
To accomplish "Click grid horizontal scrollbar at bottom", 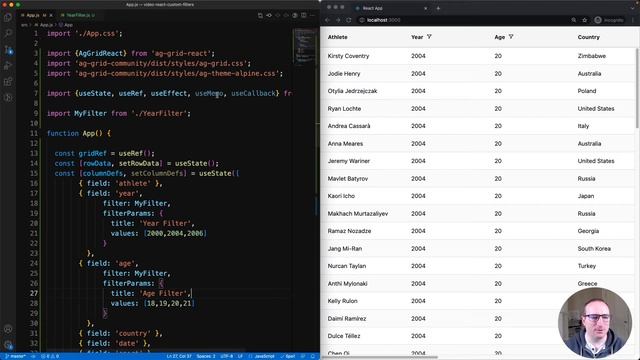I will coord(380,358).
